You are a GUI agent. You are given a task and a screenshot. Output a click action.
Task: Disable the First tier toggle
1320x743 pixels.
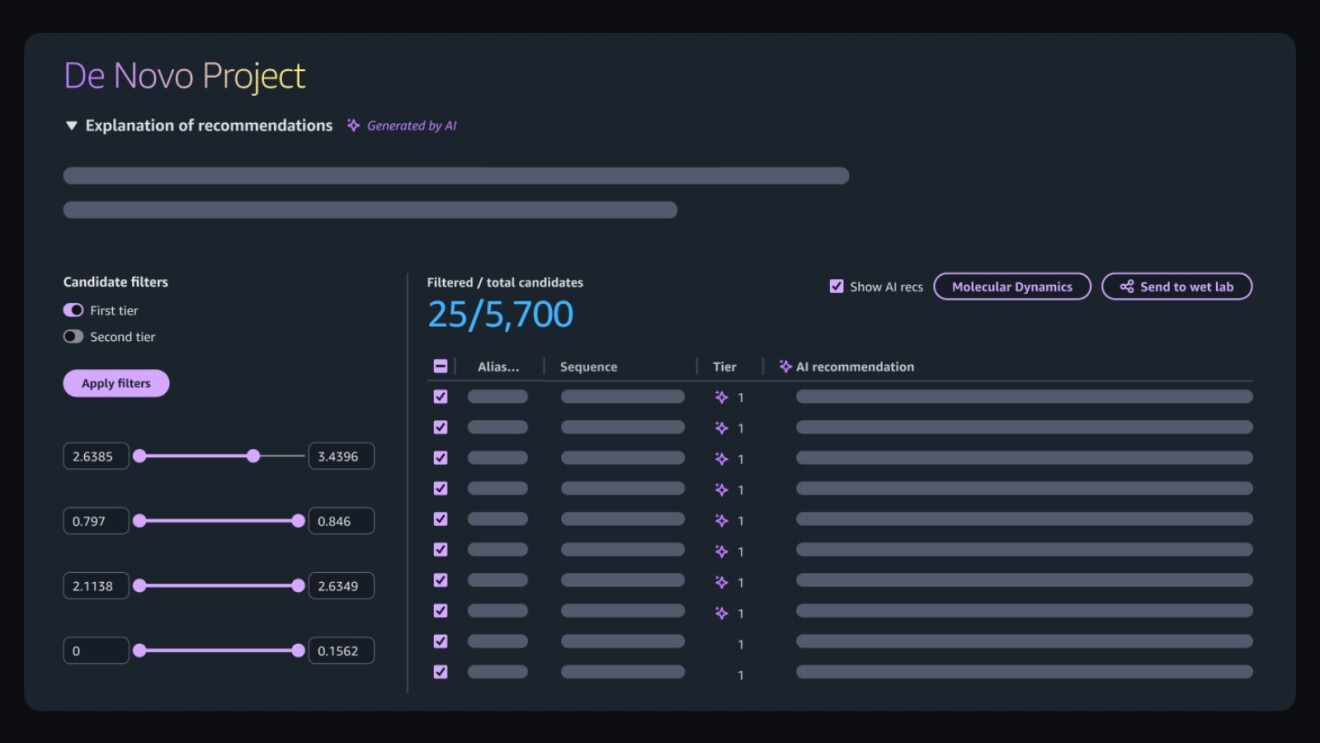pos(73,311)
